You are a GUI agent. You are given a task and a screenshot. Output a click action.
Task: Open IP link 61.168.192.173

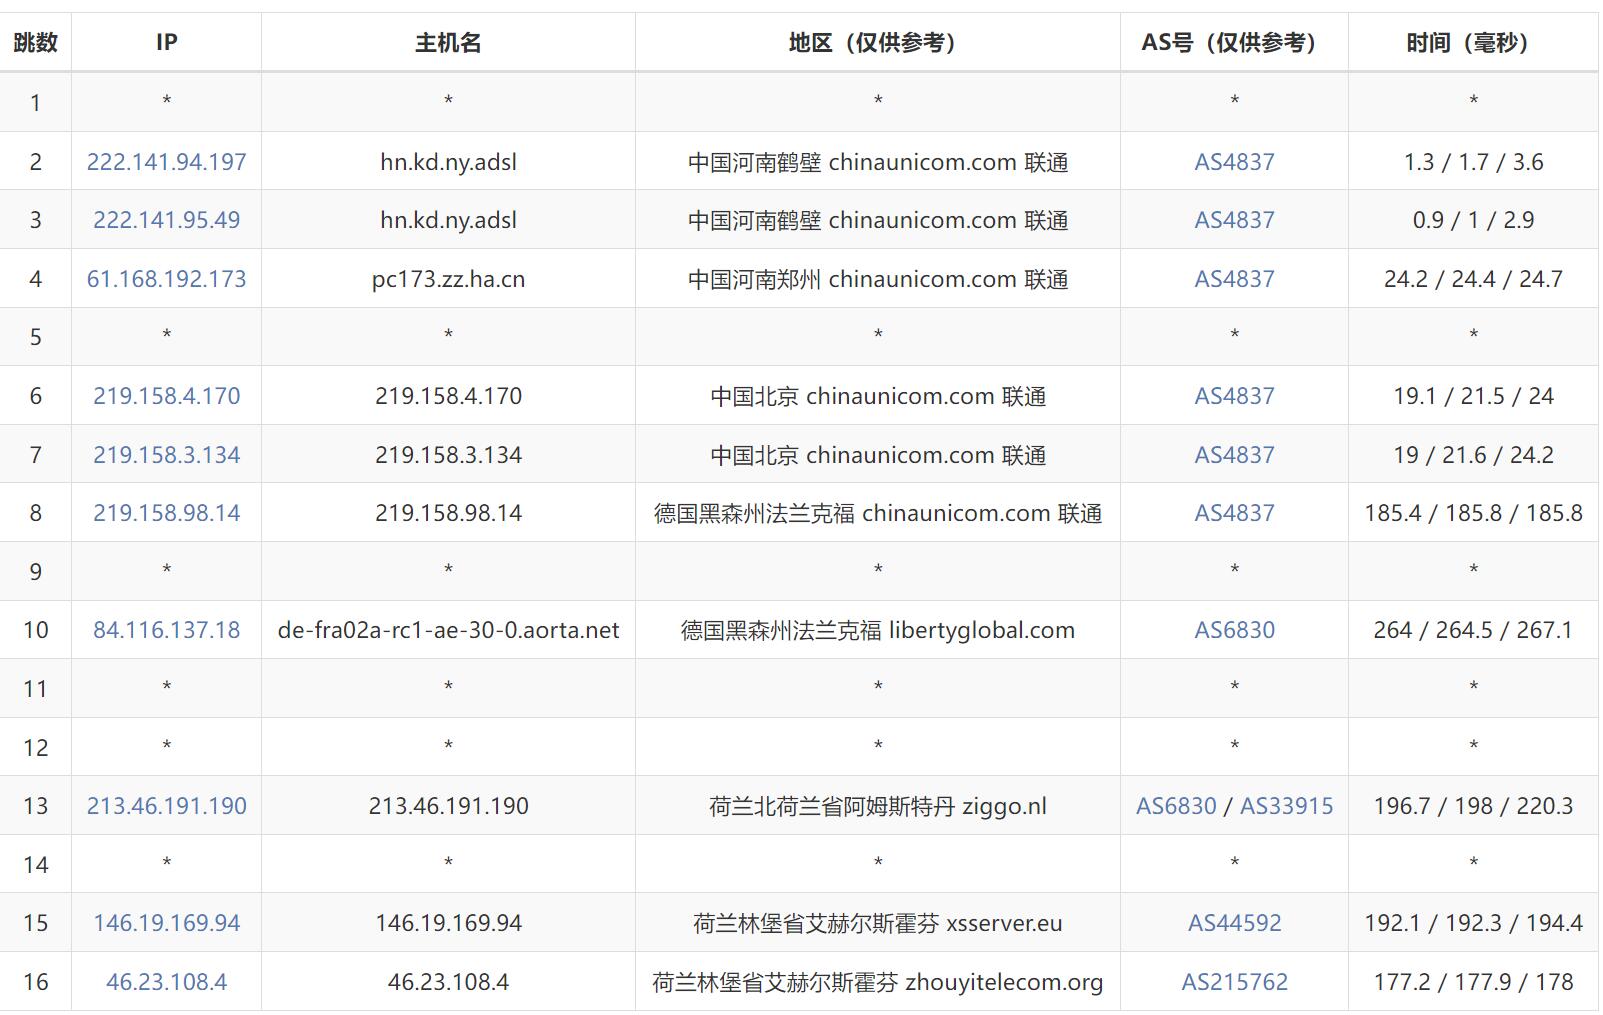pos(166,279)
